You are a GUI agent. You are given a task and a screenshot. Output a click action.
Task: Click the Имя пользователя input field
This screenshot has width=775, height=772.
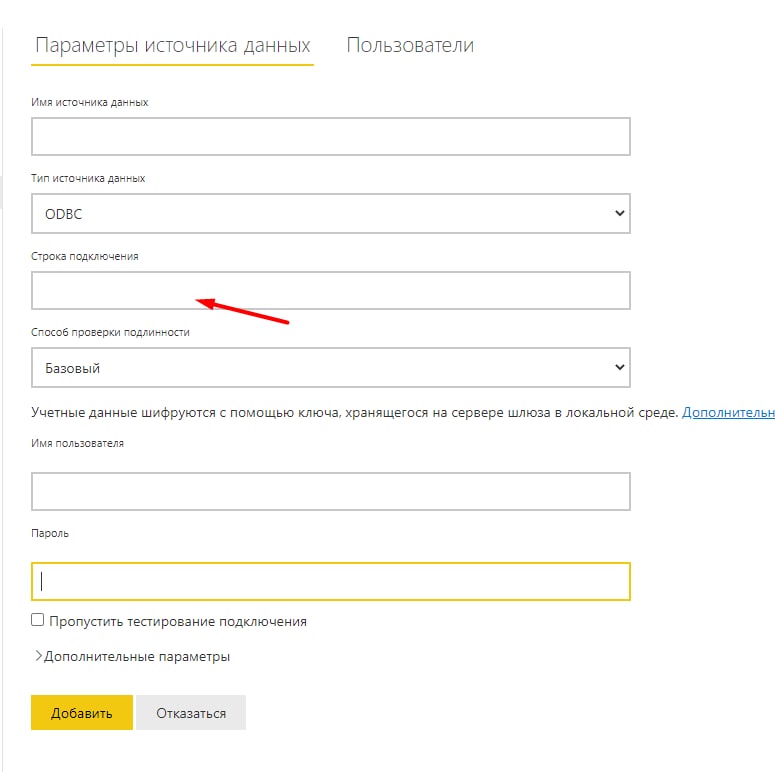[x=331, y=491]
